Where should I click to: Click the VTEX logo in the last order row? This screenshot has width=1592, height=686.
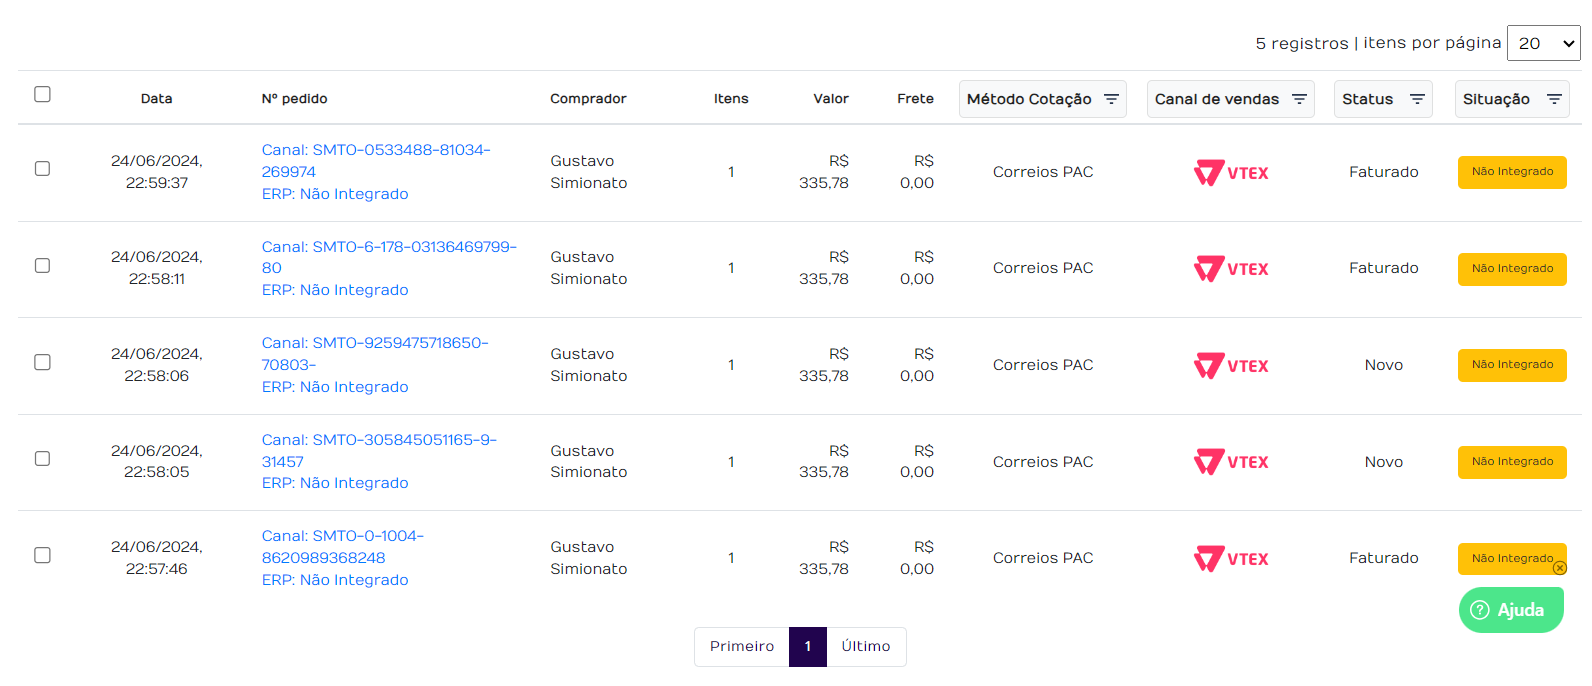1231,559
